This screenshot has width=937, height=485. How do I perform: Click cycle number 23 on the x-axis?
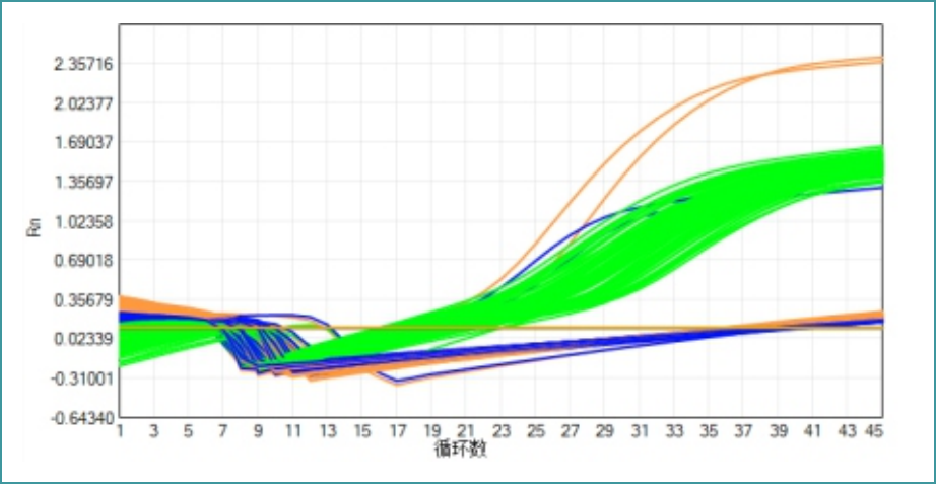[x=501, y=431]
